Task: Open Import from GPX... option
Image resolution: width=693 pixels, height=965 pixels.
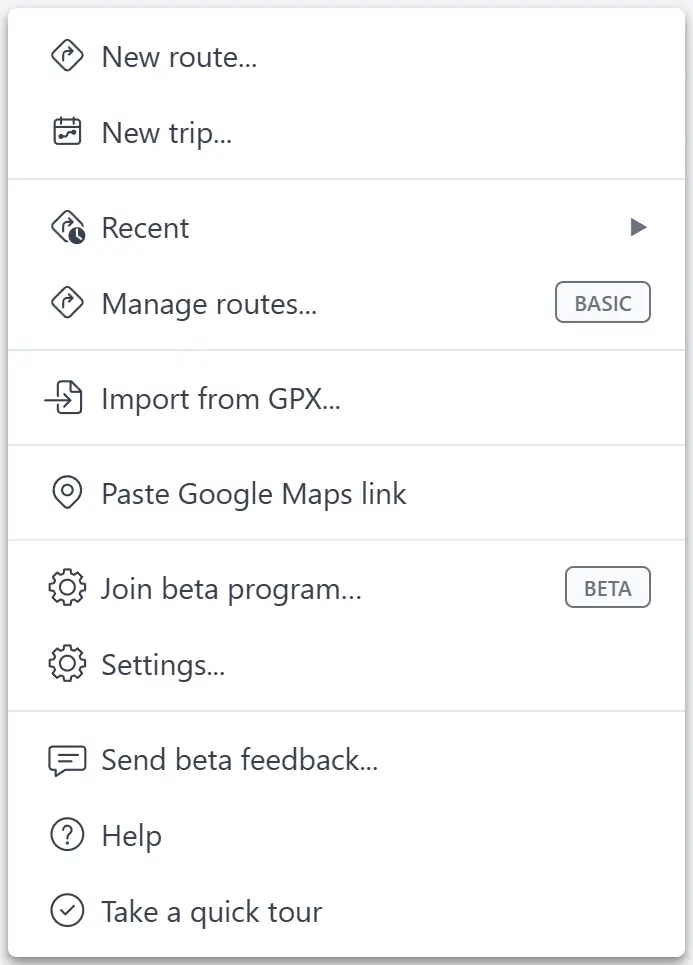Action: pos(346,398)
